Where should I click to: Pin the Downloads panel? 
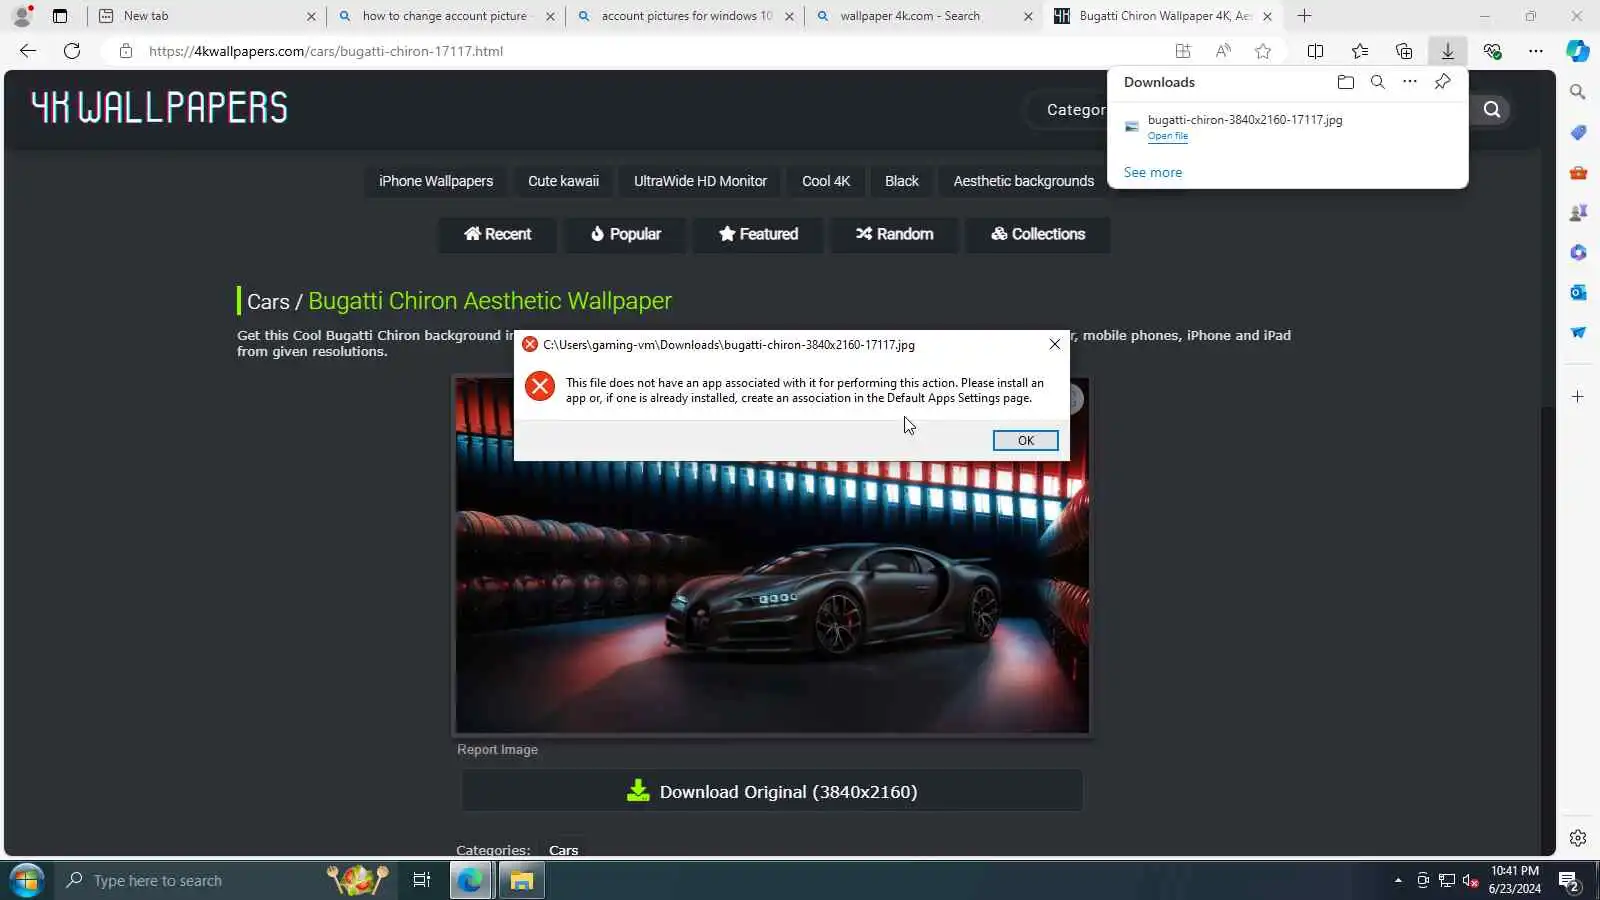tap(1442, 82)
